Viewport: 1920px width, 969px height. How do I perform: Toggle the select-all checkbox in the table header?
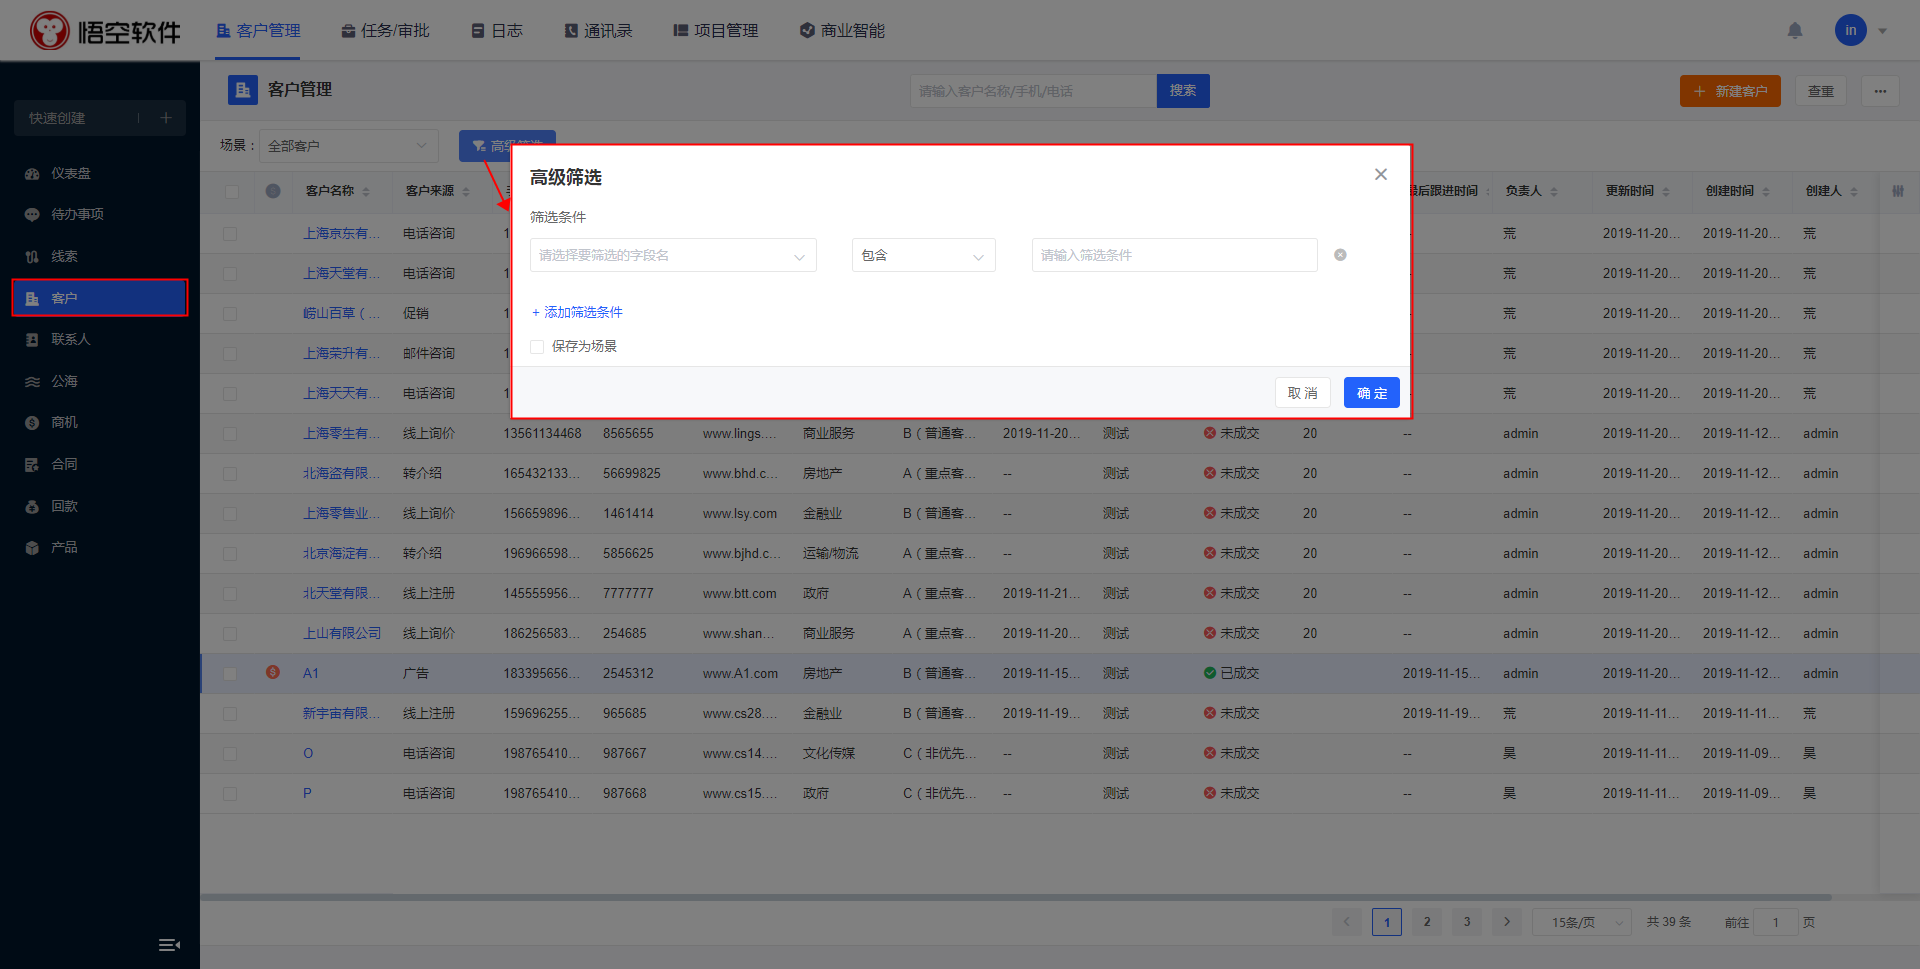231,191
